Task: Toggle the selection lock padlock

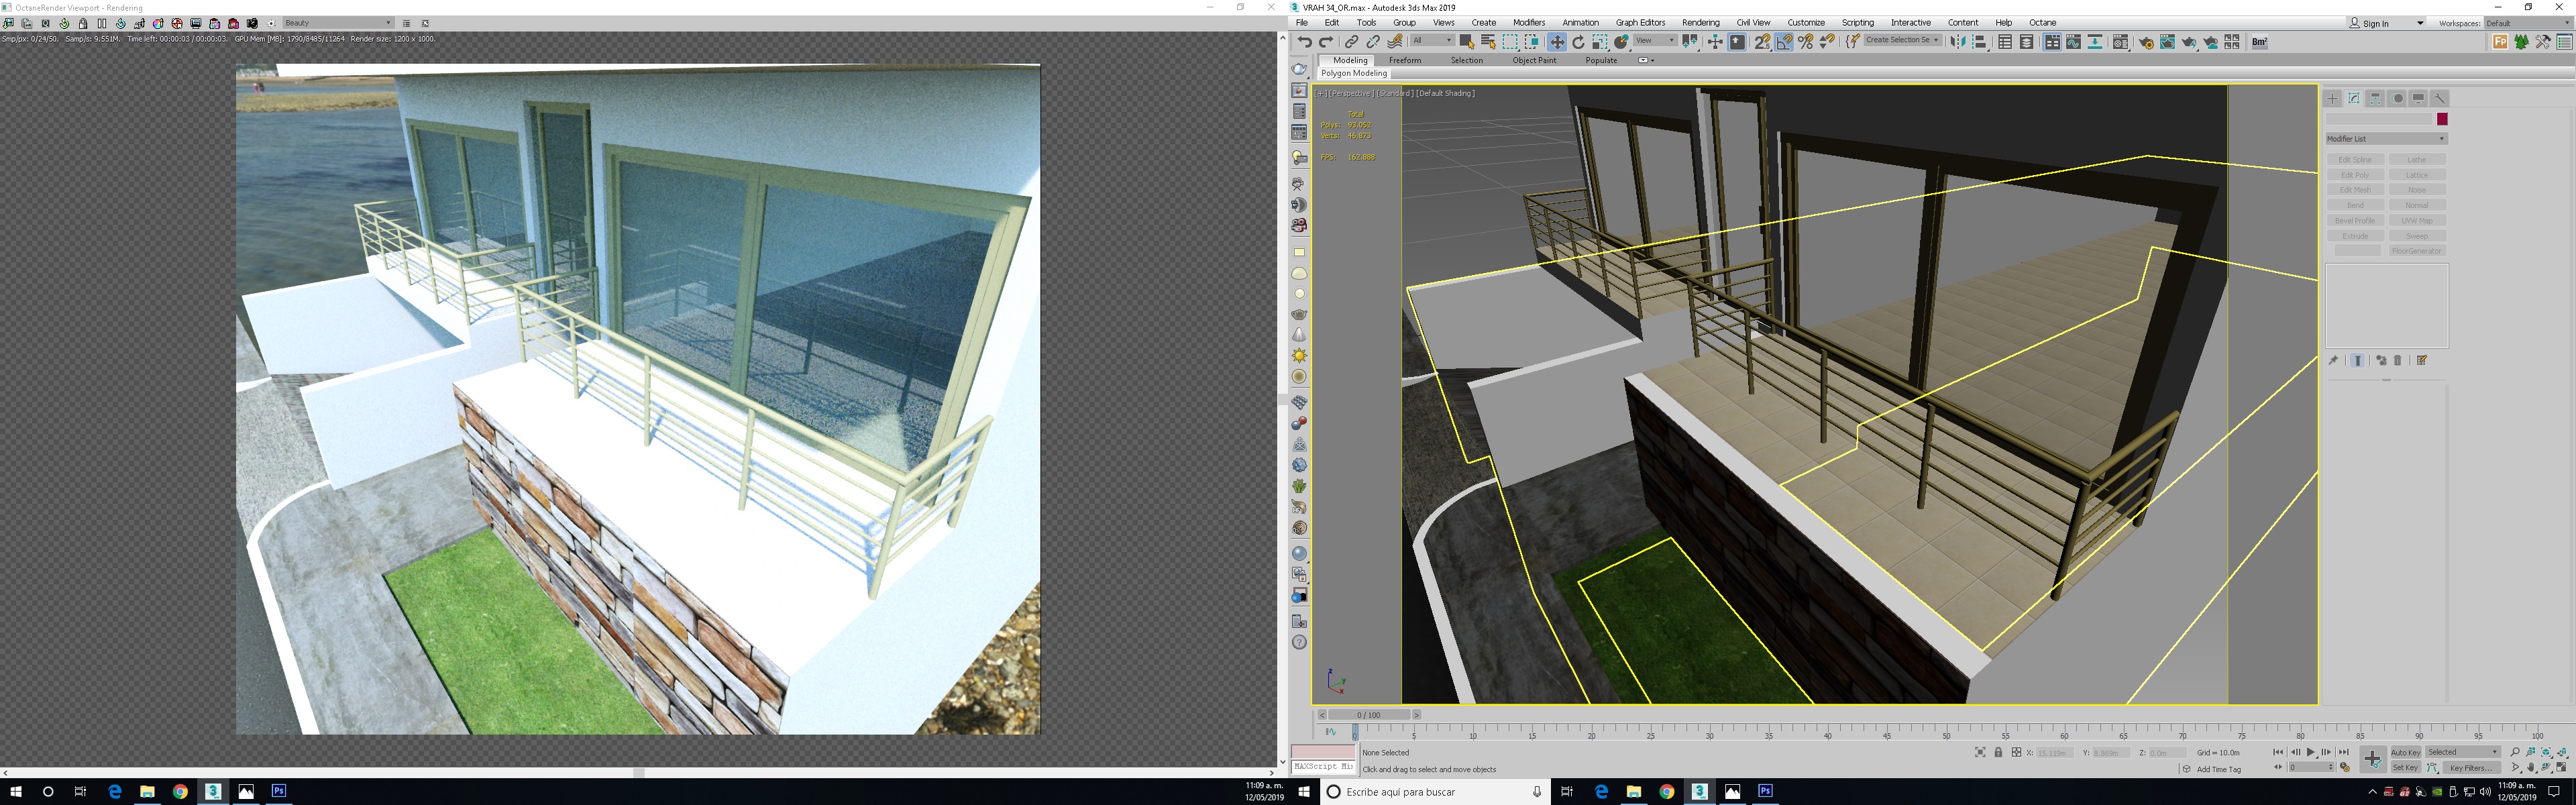Action: pyautogui.click(x=1998, y=752)
